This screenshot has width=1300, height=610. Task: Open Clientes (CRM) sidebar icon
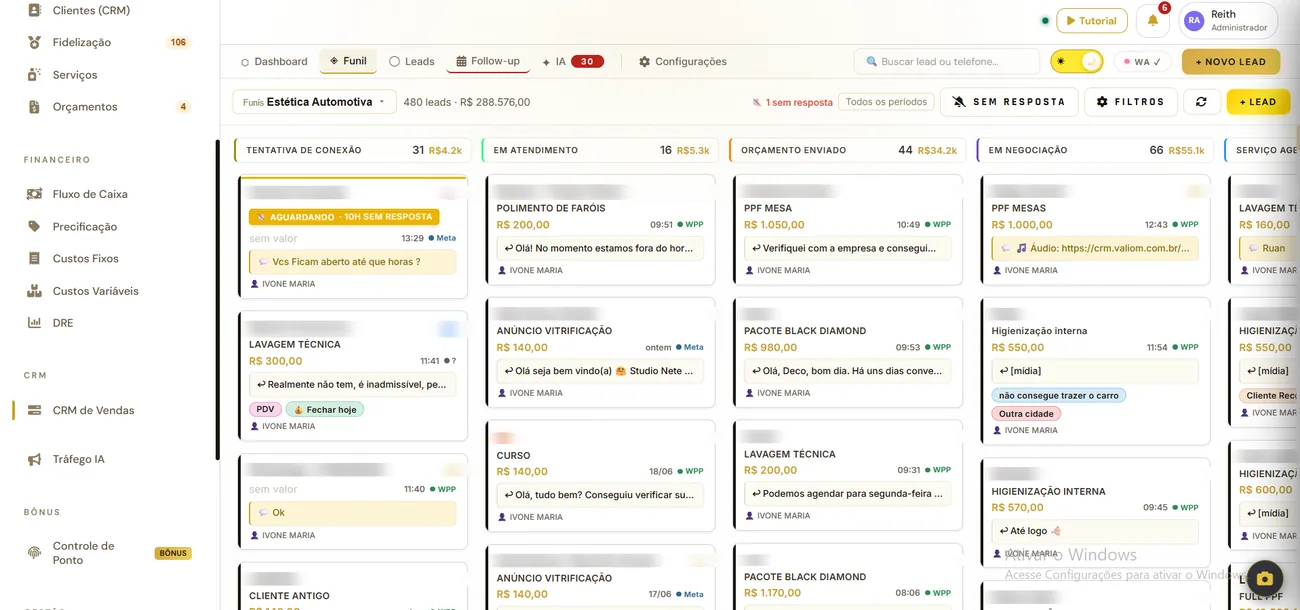pyautogui.click(x=34, y=10)
